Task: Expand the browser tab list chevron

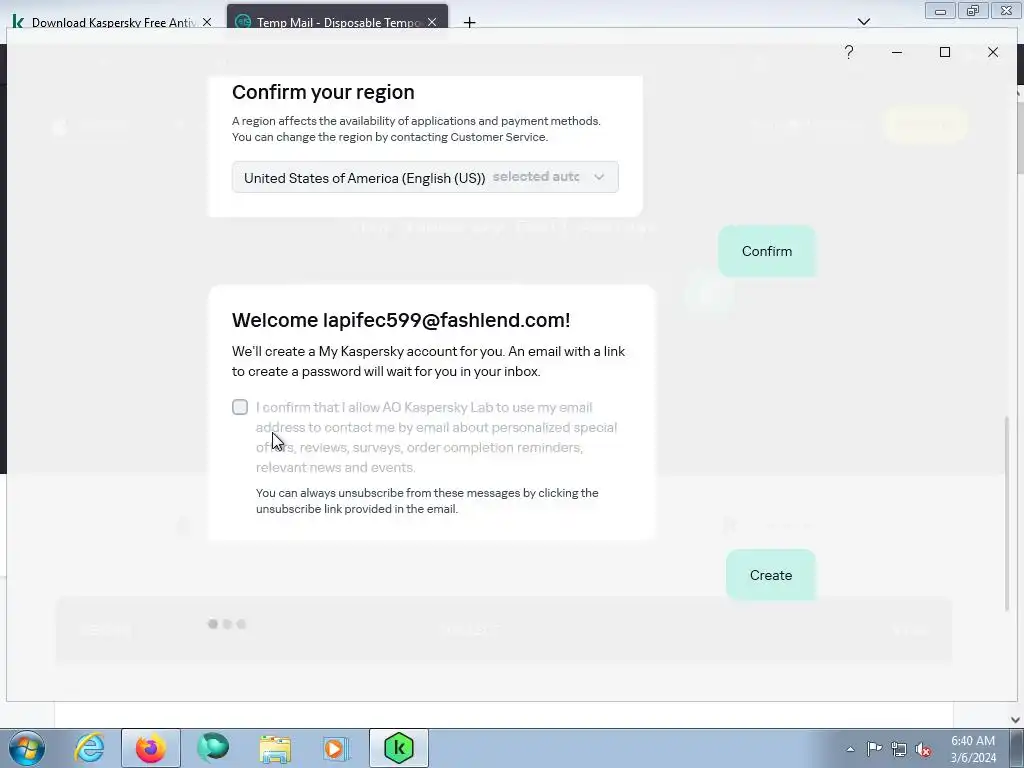Action: click(863, 22)
